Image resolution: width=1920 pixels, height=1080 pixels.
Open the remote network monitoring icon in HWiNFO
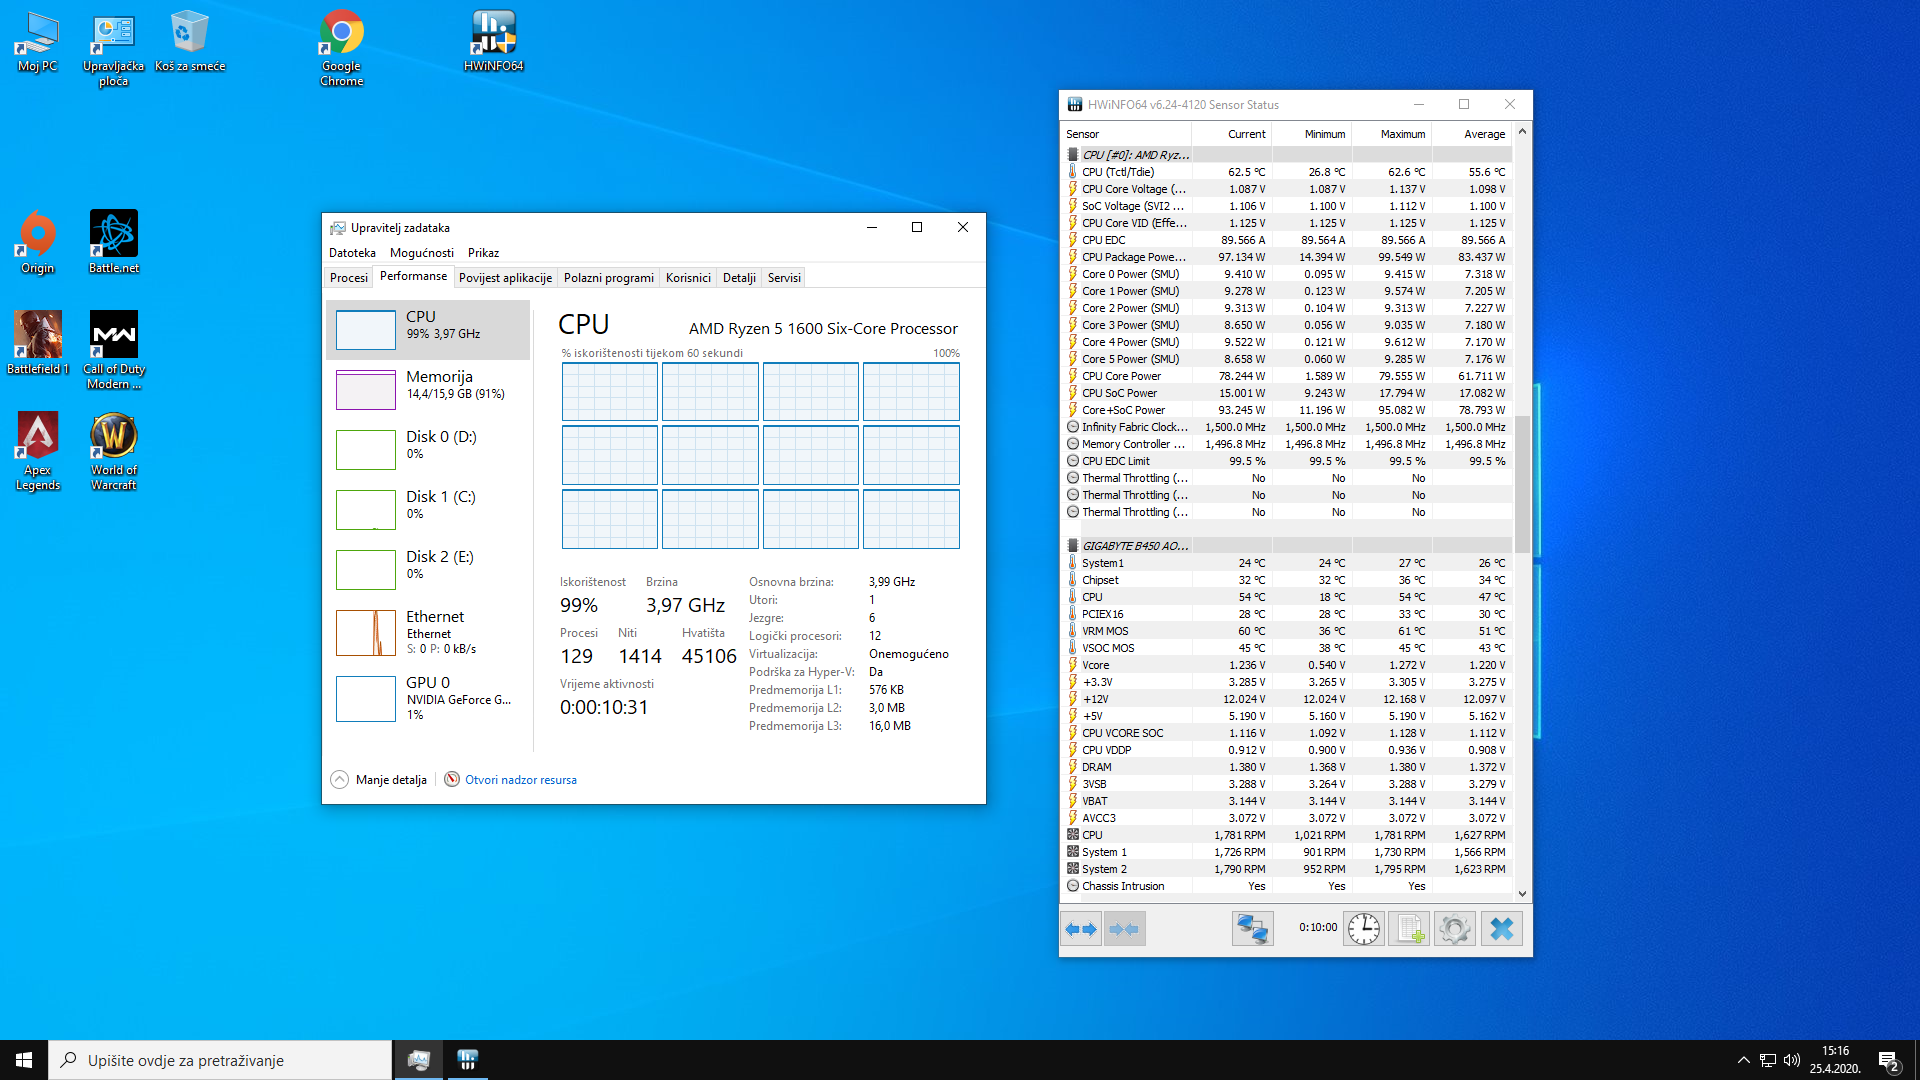coord(1252,929)
